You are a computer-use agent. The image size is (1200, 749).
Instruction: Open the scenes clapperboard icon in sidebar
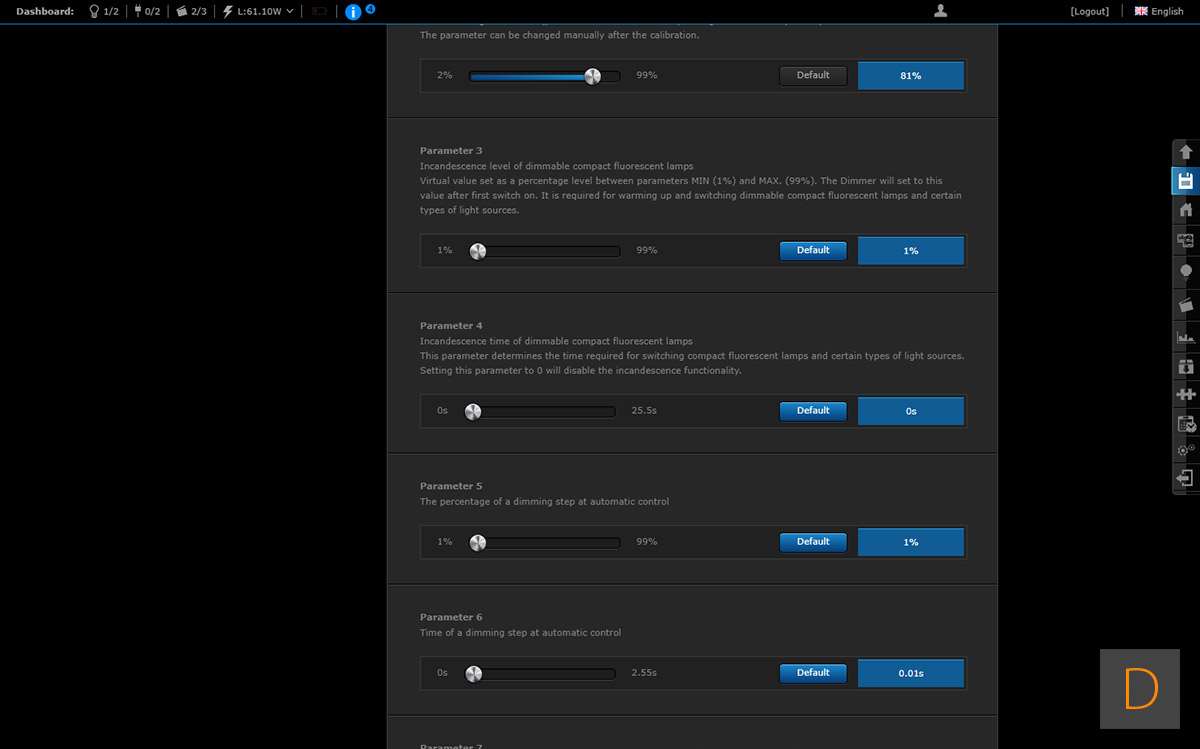point(1186,305)
